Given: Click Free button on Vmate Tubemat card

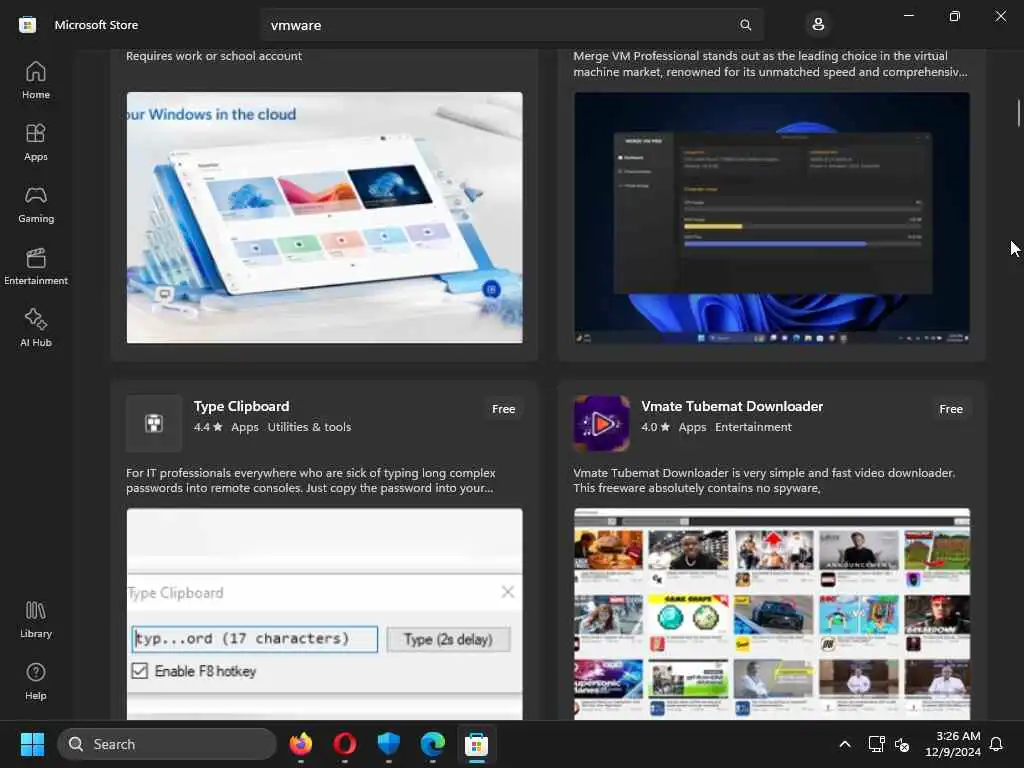Looking at the screenshot, I should pyautogui.click(x=951, y=409).
